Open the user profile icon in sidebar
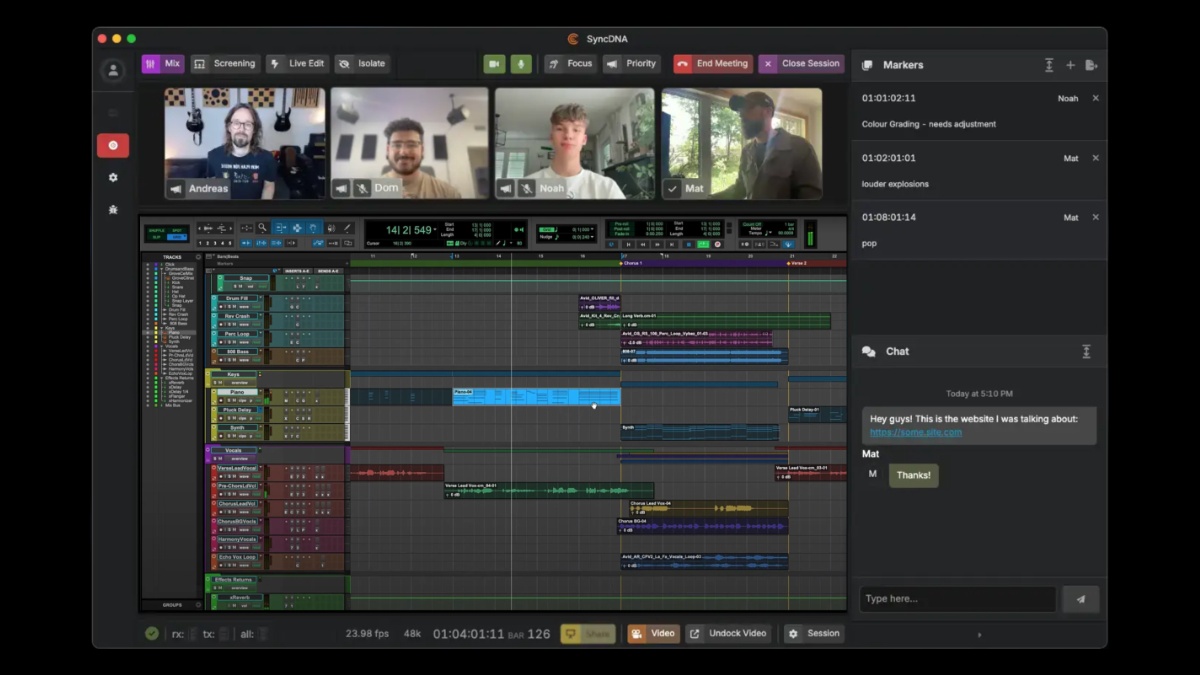1200x675 pixels. point(113,71)
